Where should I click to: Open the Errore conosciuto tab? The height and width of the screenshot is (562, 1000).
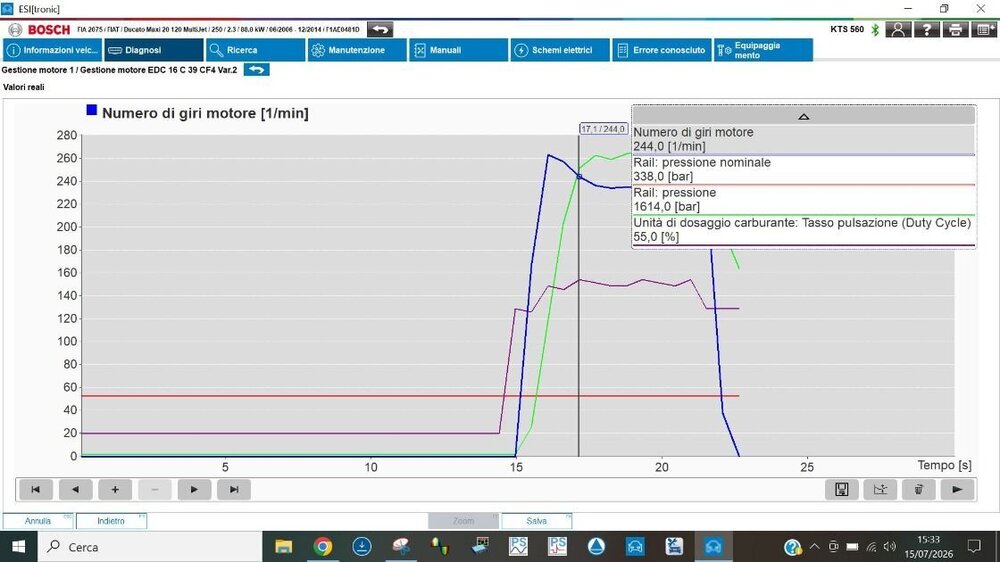(662, 50)
